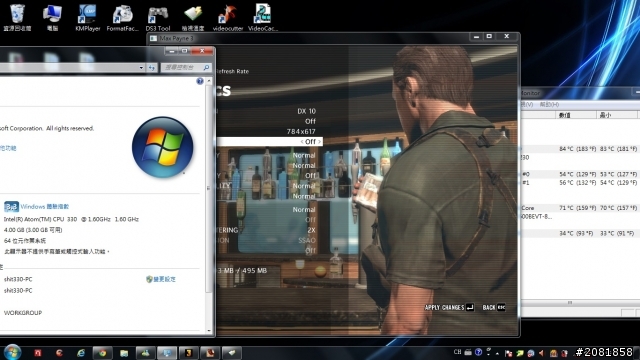
Task: Click the Windows Start orb
Action: tap(12, 352)
